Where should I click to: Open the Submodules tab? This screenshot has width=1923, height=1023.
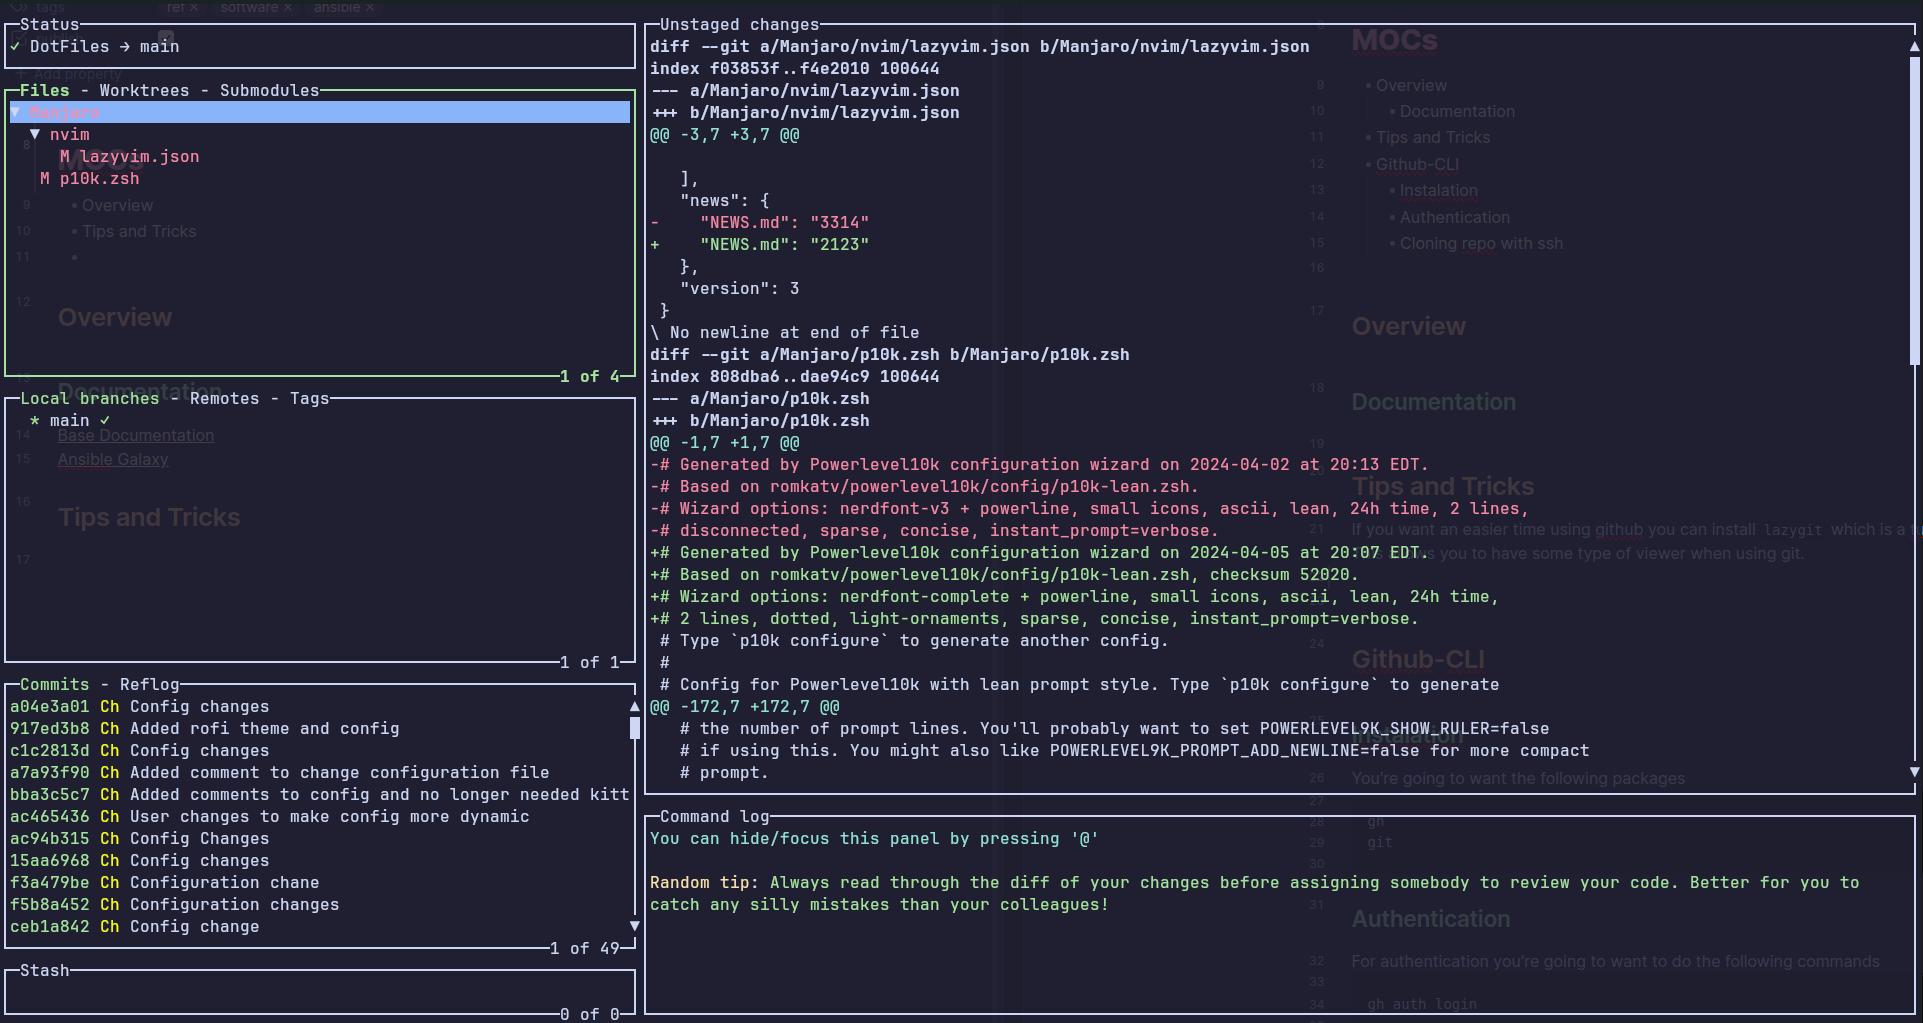[269, 90]
